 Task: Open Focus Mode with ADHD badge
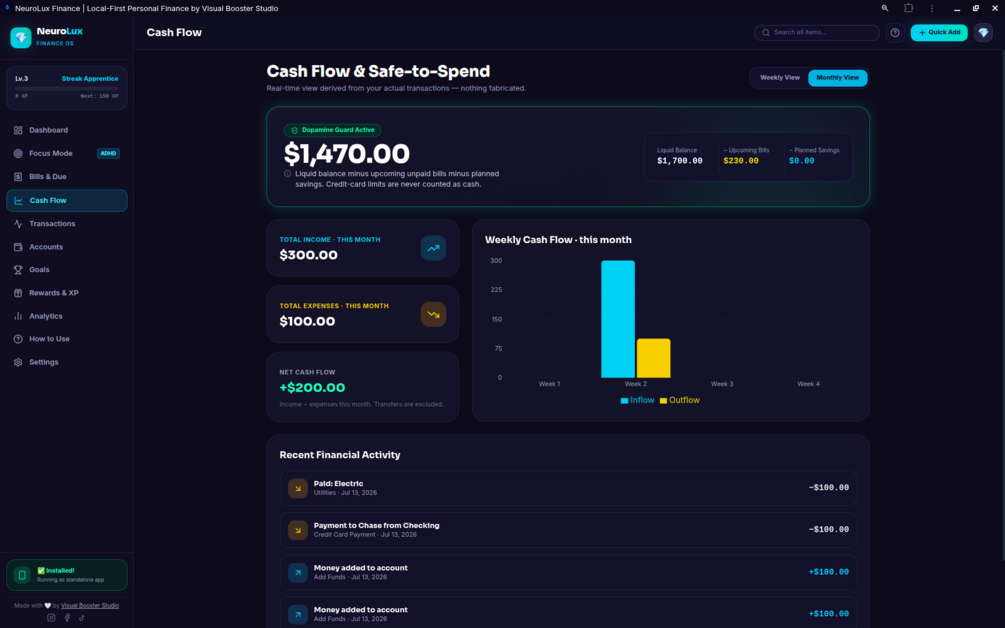pyautogui.click(x=67, y=153)
